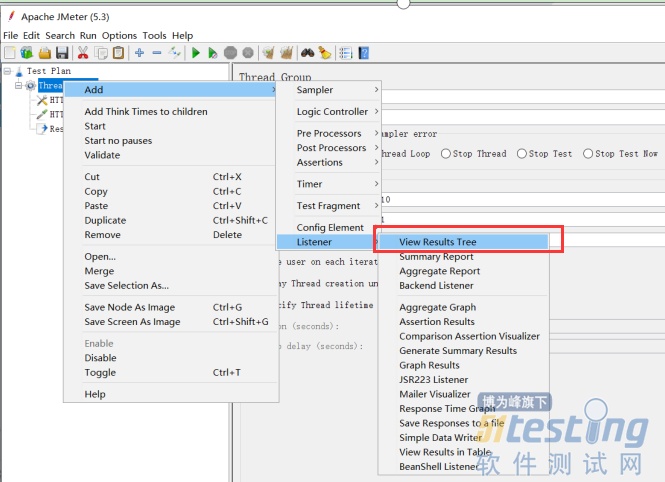The height and width of the screenshot is (482, 665).
Task: Click the Paste clipboard icon
Action: 119,53
